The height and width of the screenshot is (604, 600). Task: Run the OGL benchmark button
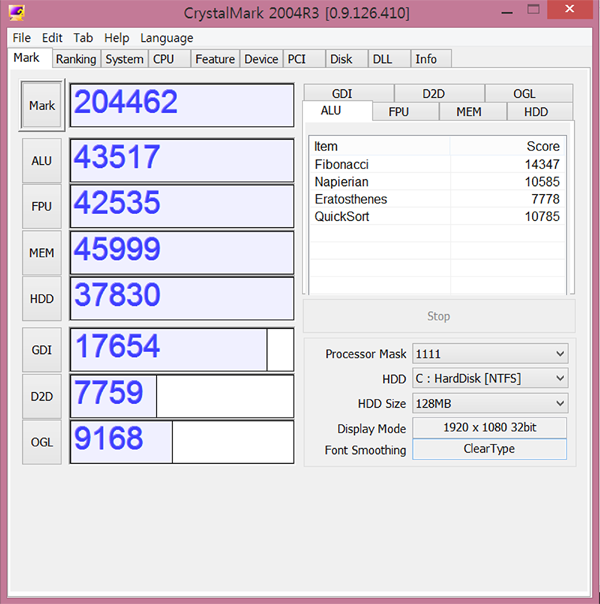42,442
